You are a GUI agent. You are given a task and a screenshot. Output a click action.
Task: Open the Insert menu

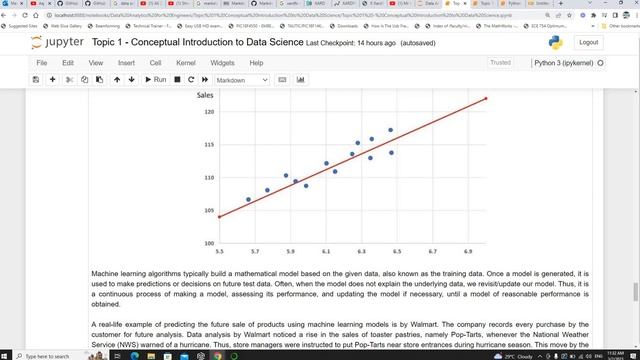coord(126,63)
